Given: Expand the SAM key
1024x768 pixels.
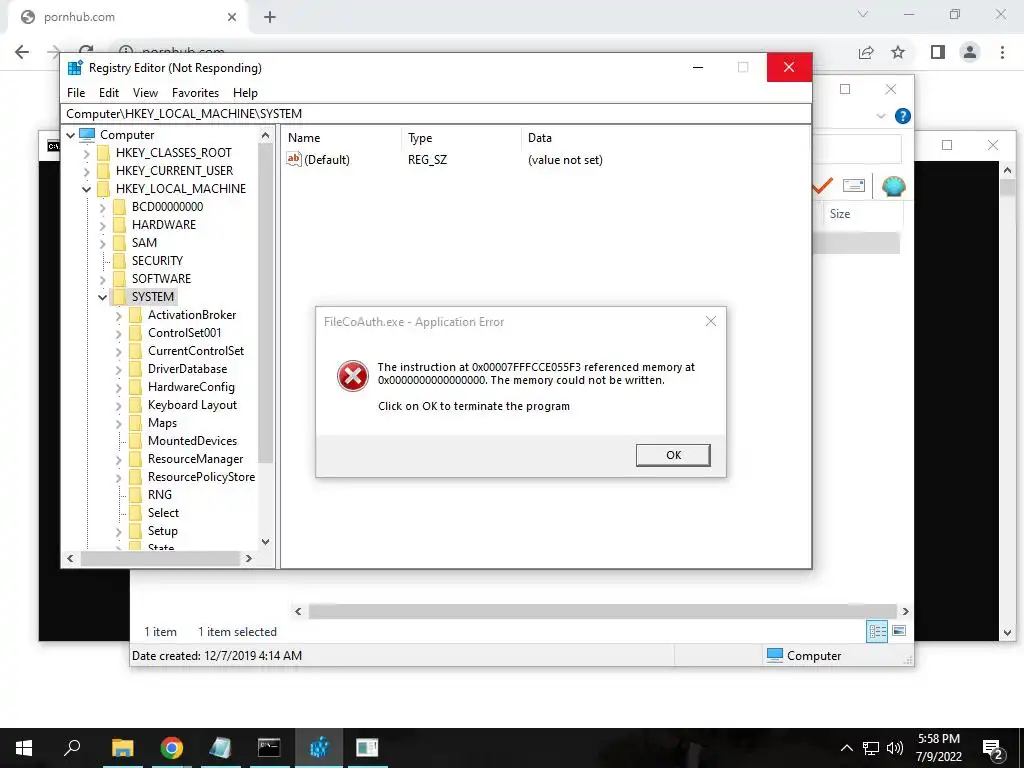Looking at the screenshot, I should (103, 244).
